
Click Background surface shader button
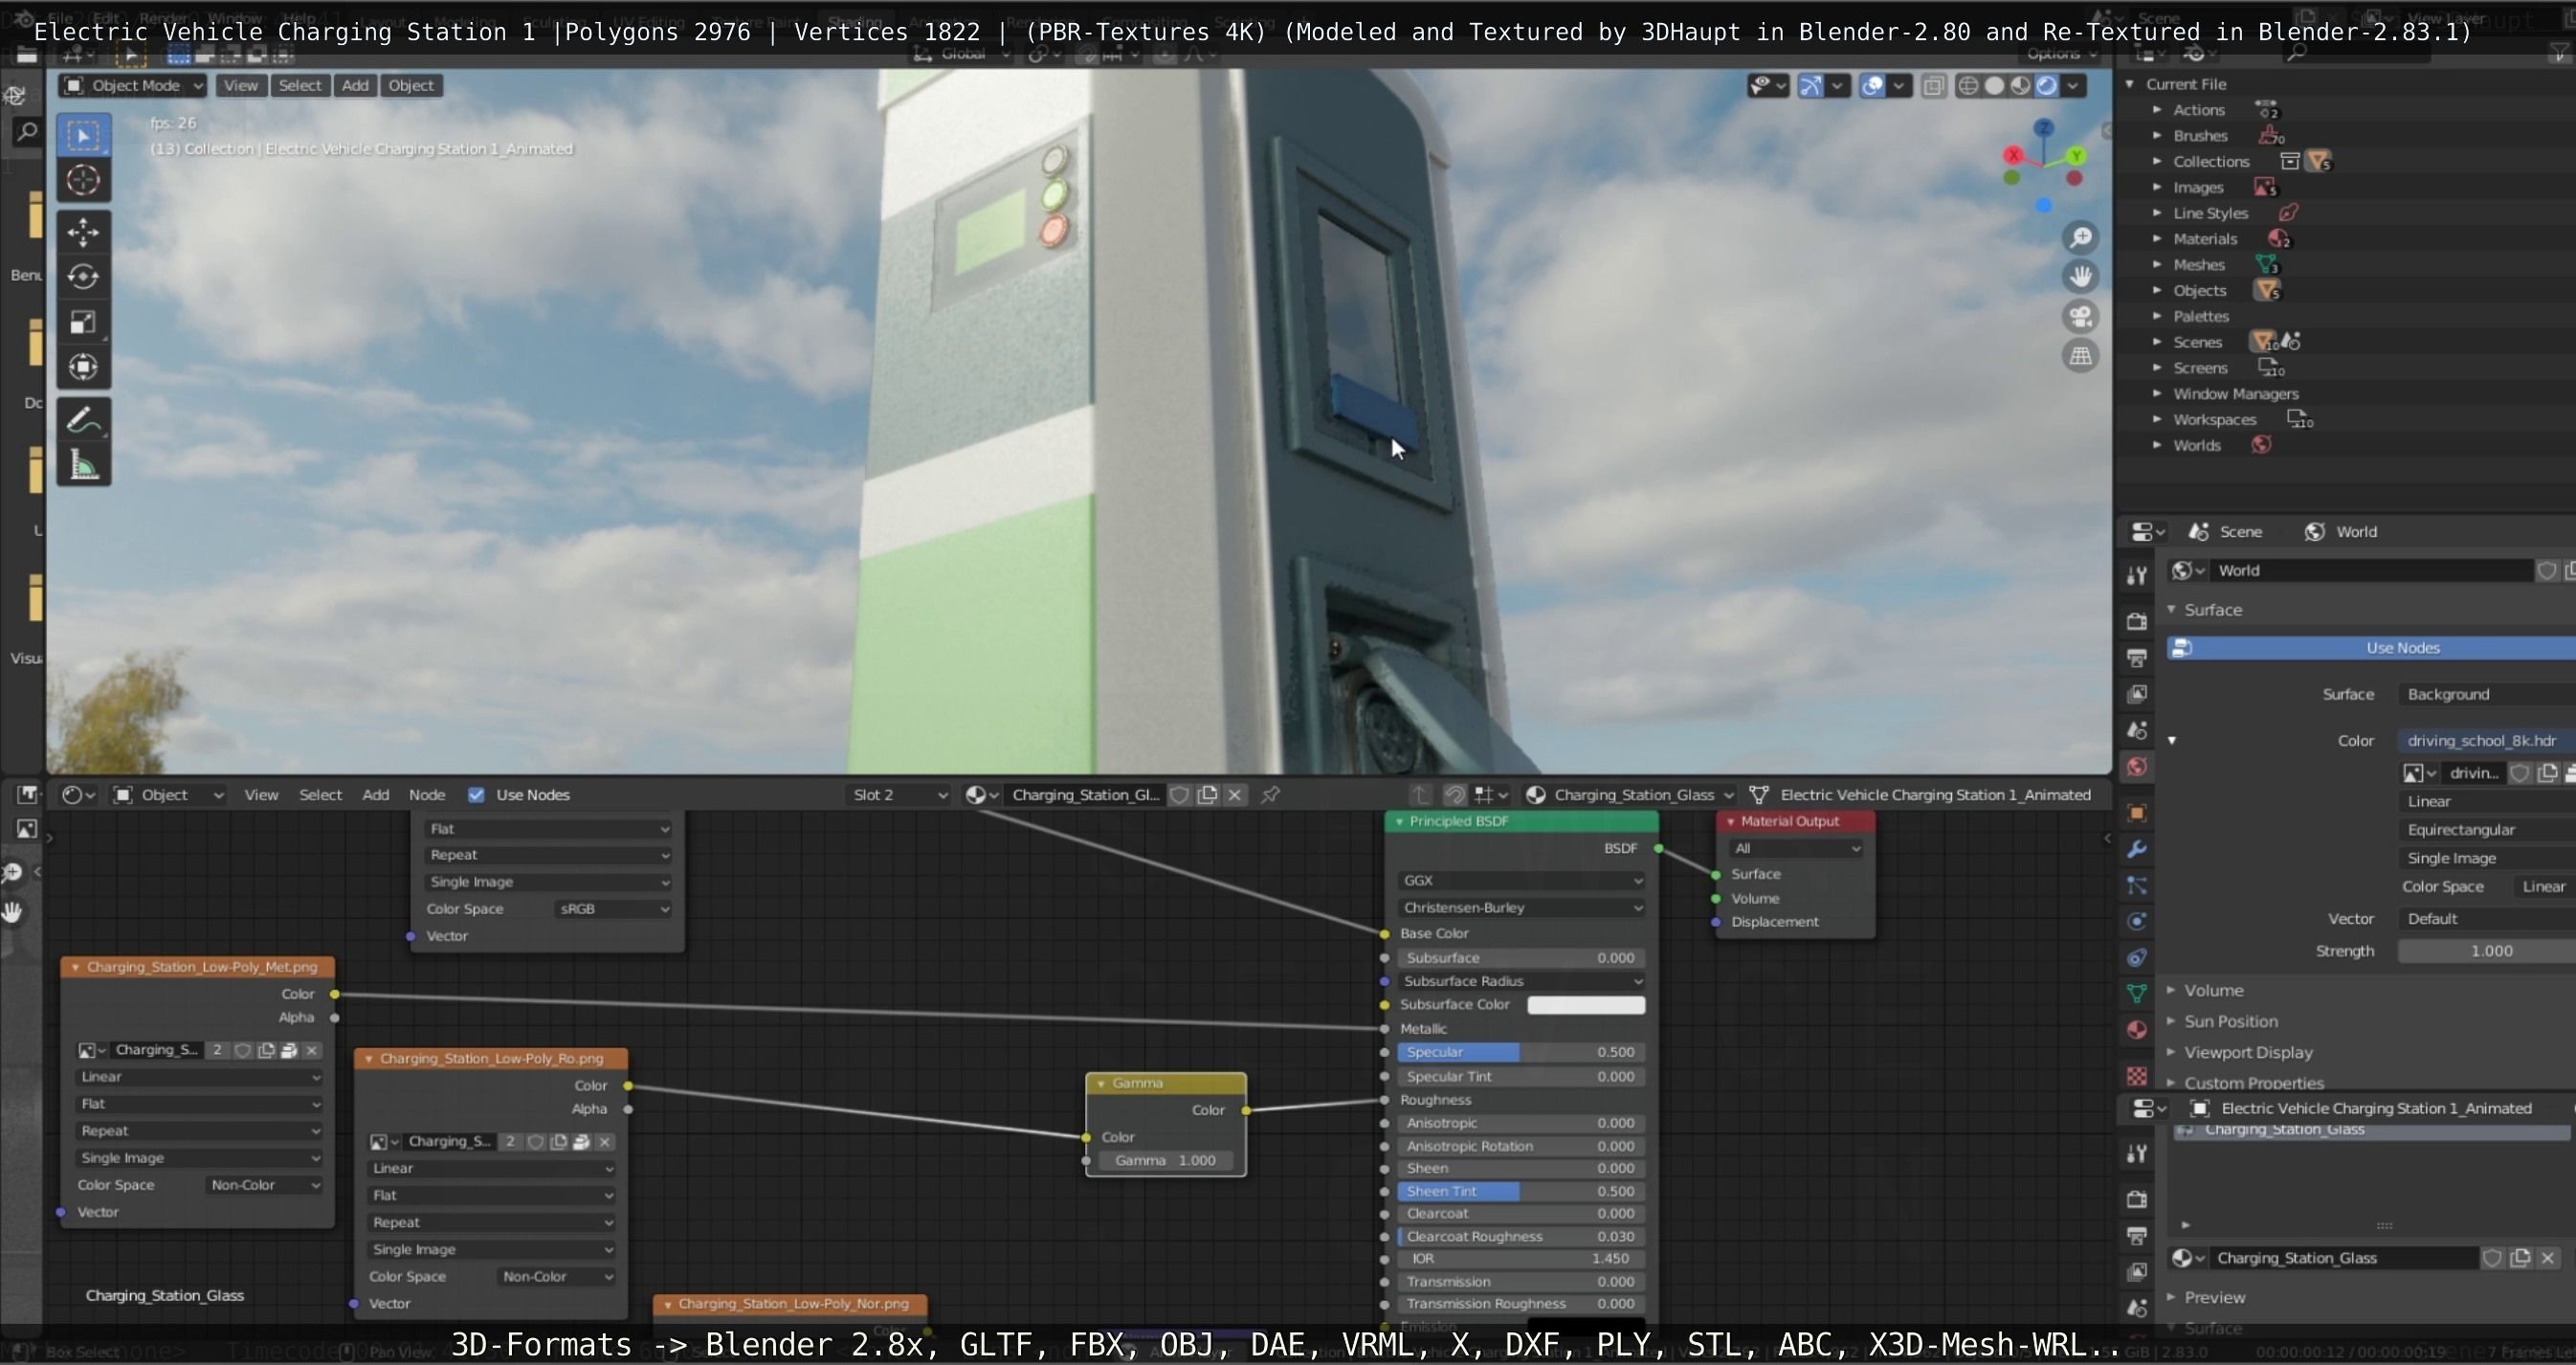2487,695
